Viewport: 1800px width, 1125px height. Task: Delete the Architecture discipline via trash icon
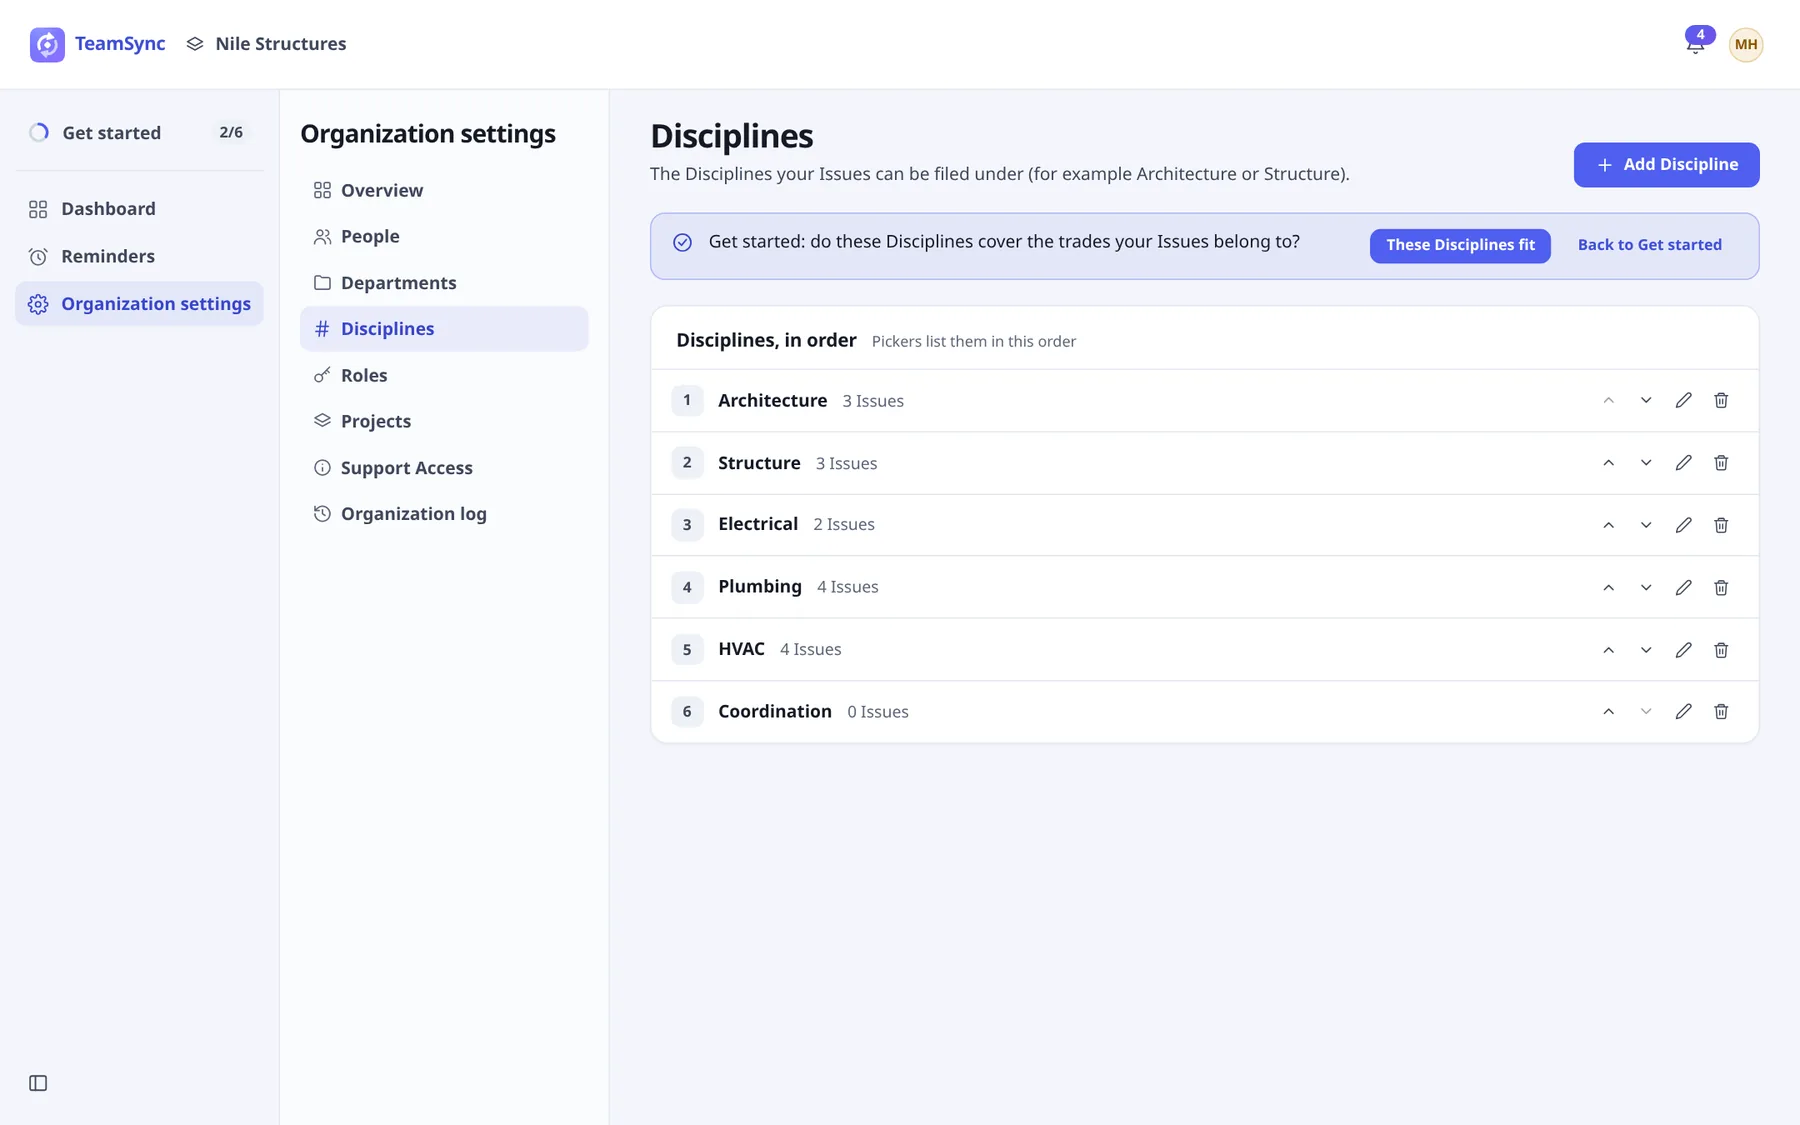coord(1721,400)
